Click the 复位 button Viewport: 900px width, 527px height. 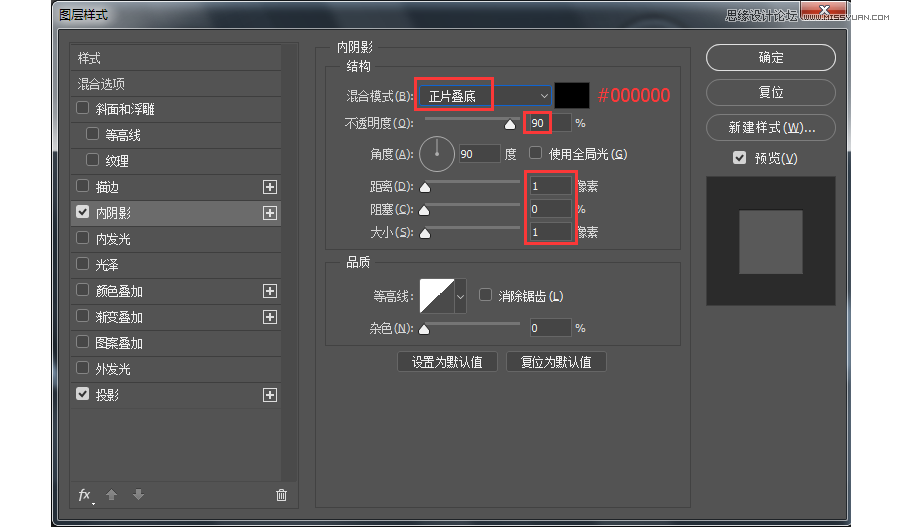[770, 92]
